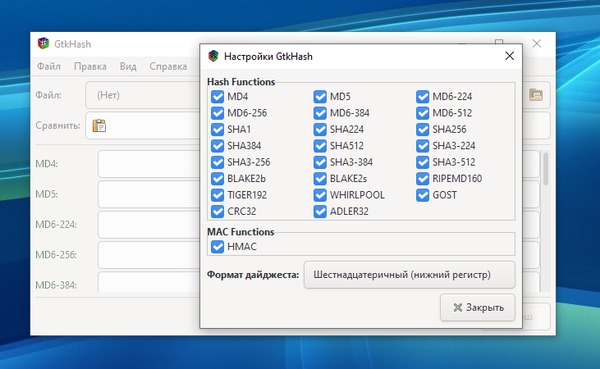Uncheck the SHA256 checkbox
Viewport: 600px width, 369px height.
(x=422, y=129)
